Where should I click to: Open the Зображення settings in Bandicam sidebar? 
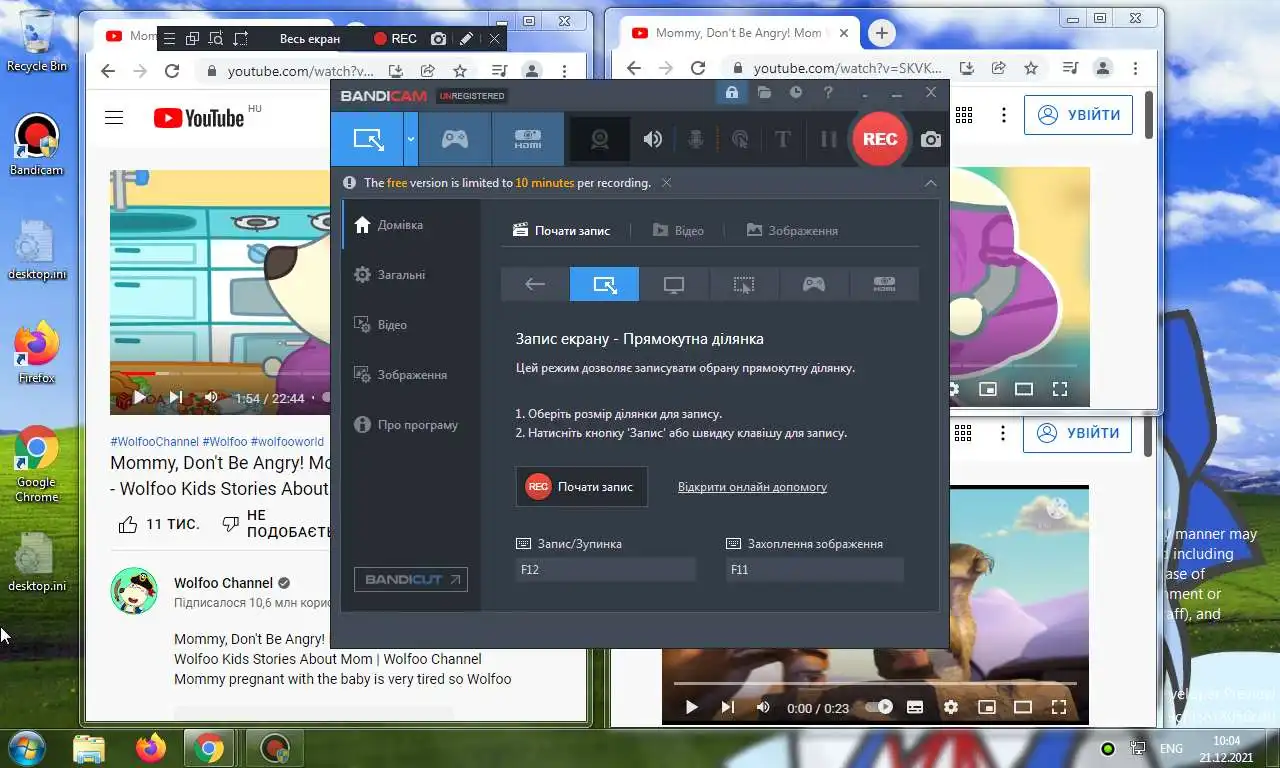411,375
